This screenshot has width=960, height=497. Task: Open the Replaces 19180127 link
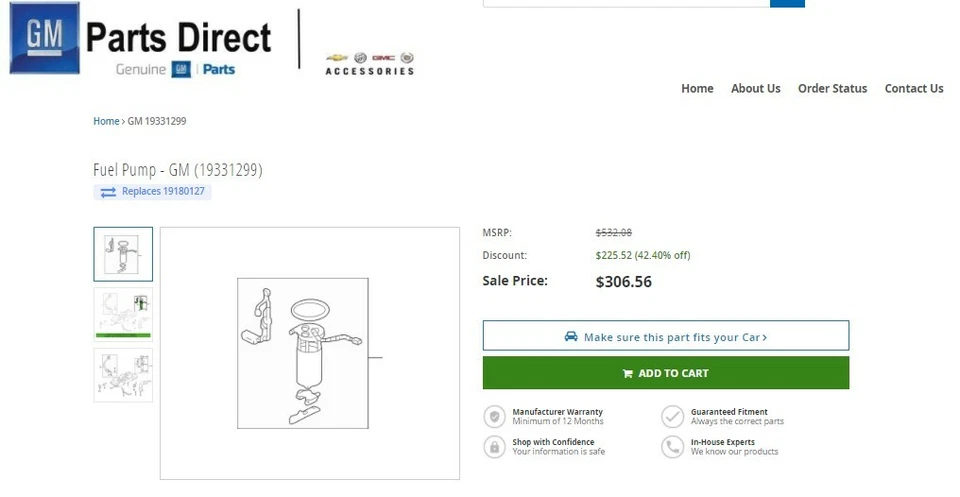point(164,191)
